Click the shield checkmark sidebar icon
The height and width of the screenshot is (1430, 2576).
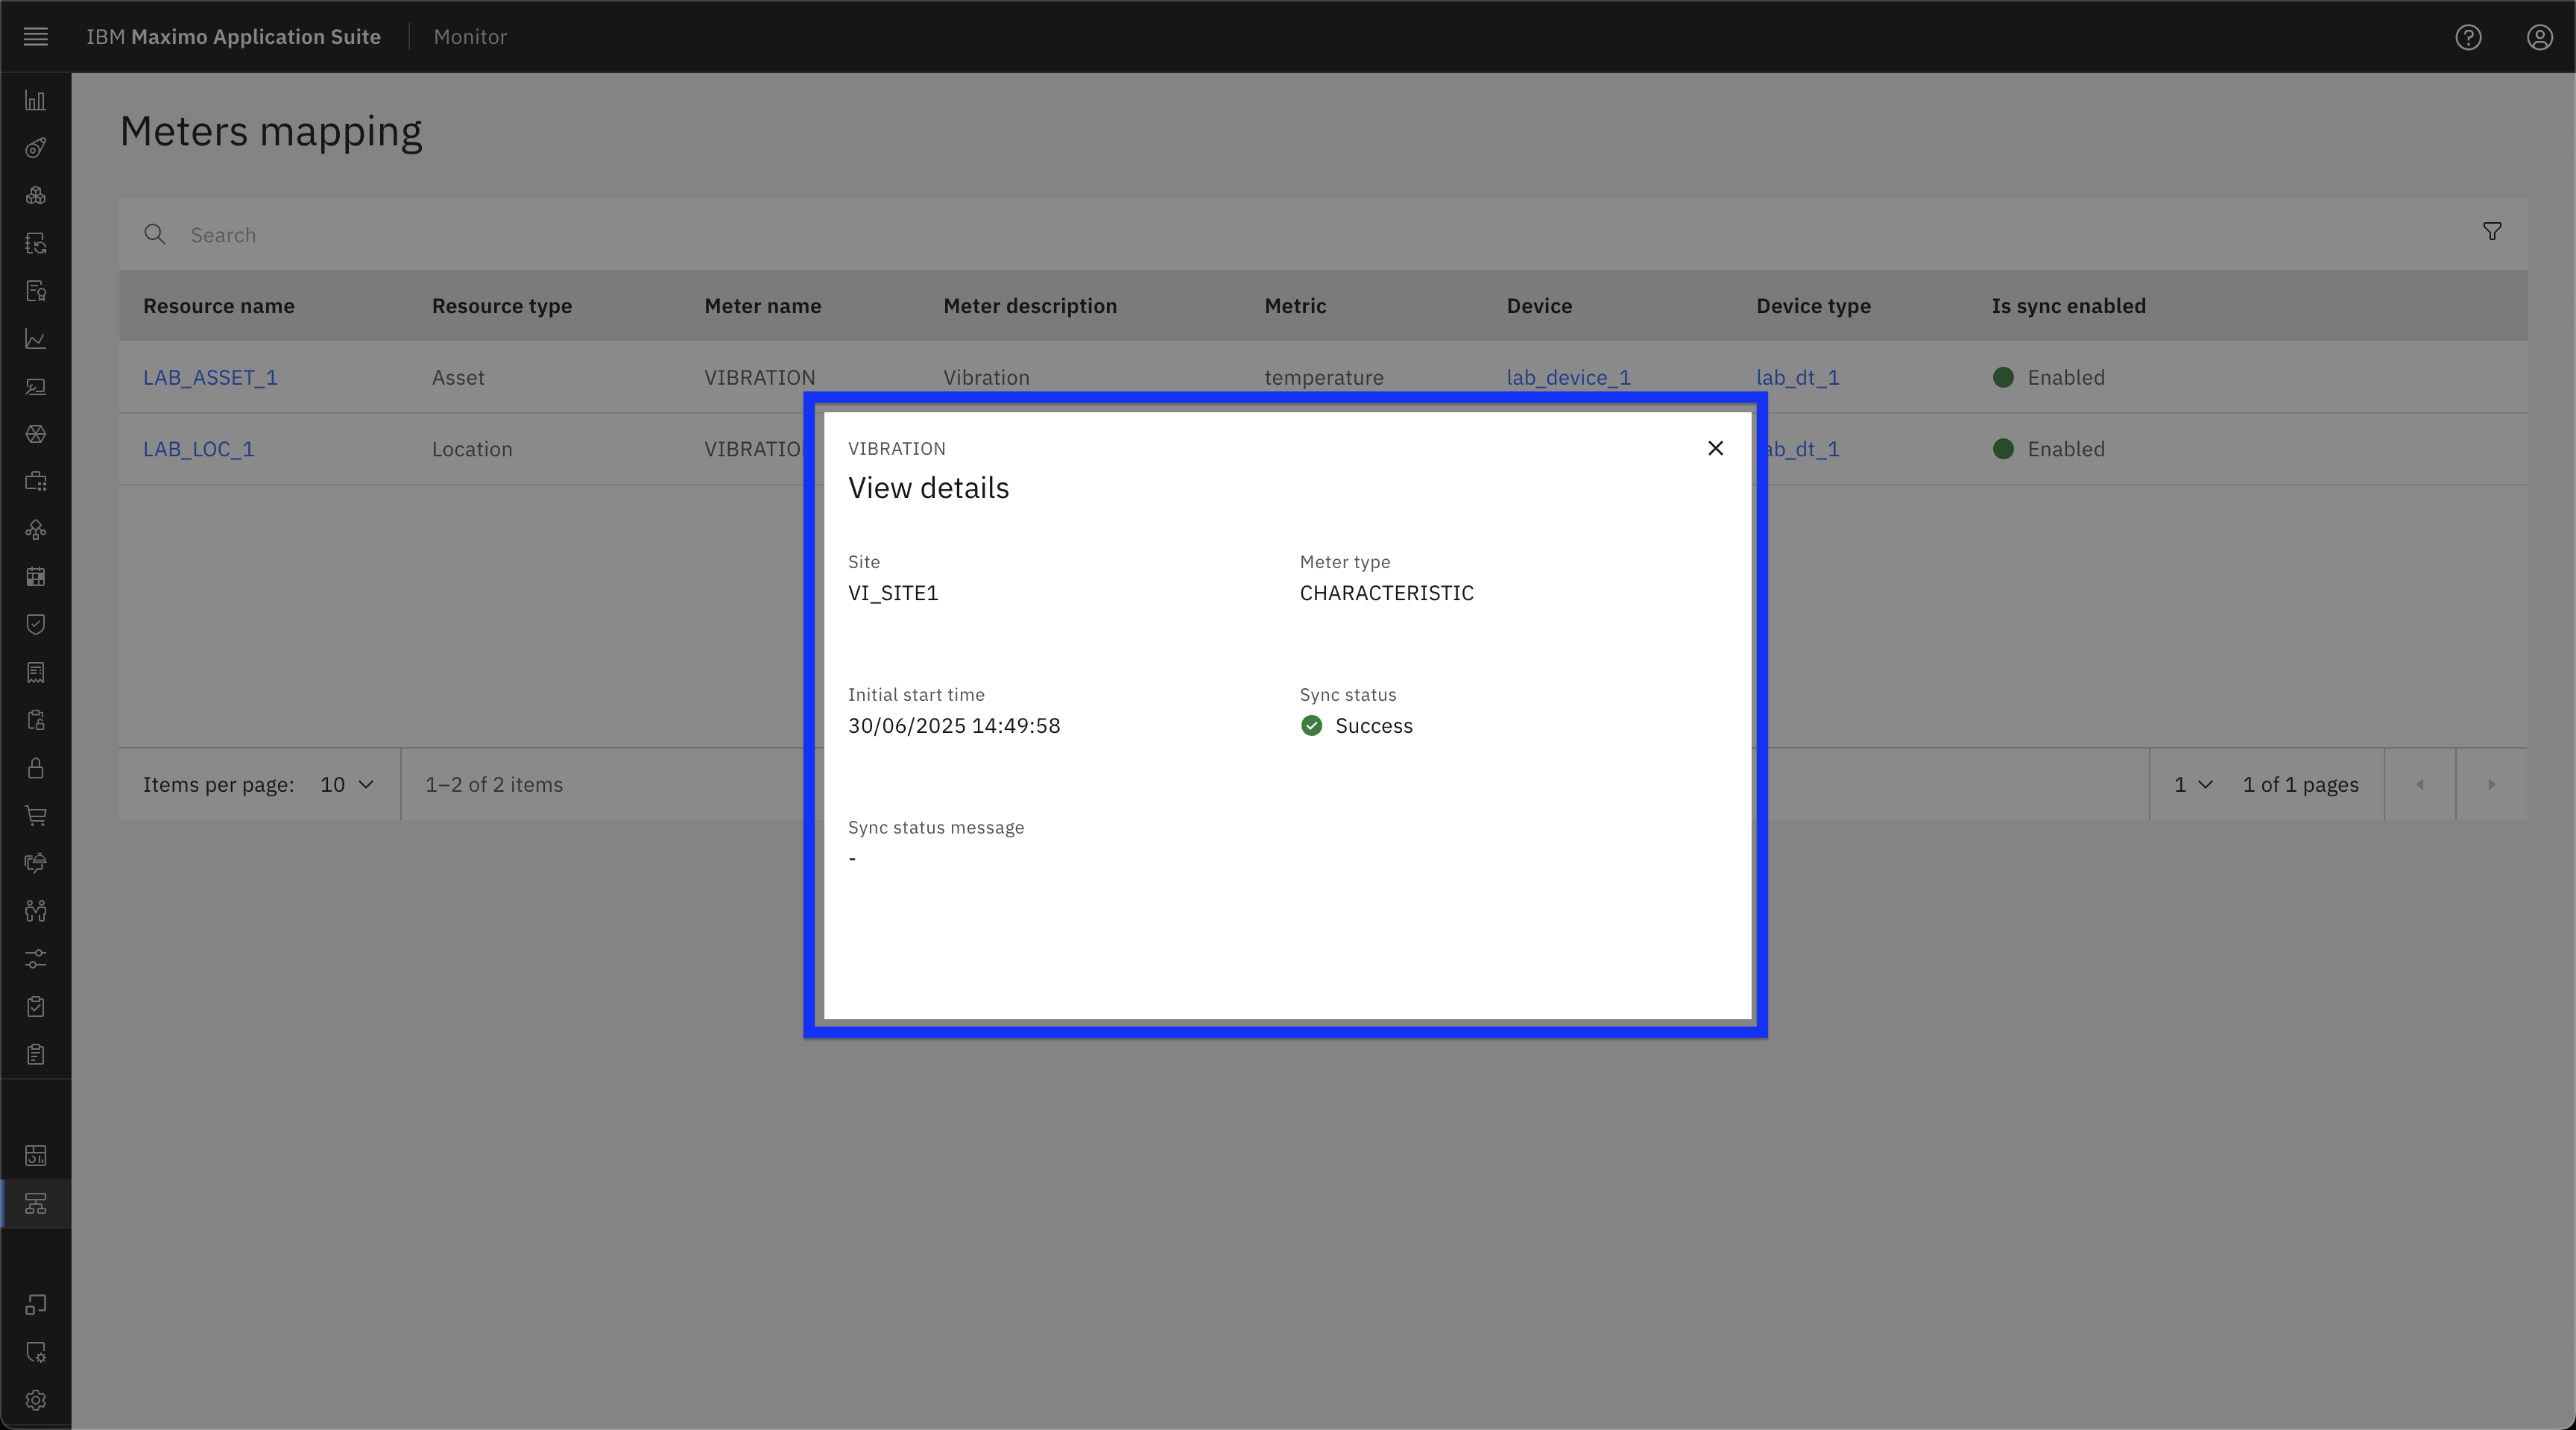(x=36, y=625)
